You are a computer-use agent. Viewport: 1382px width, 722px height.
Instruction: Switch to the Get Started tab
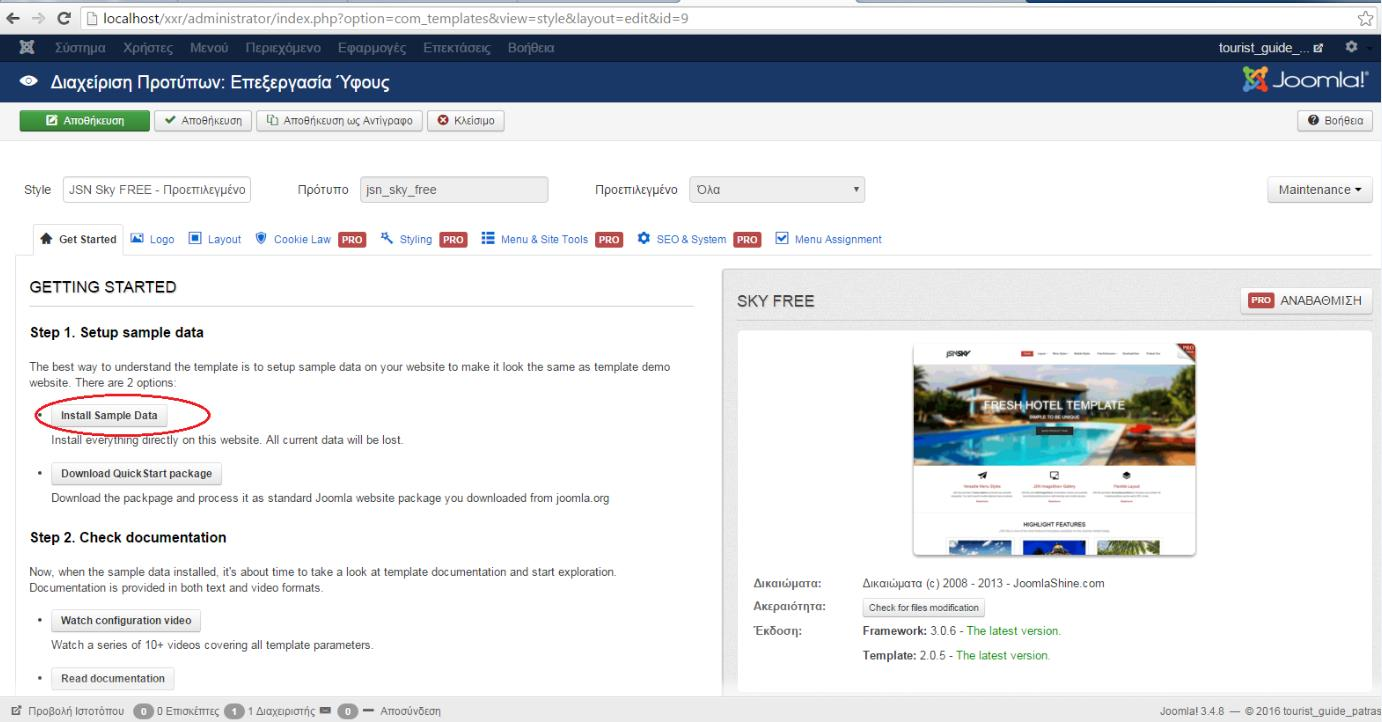tap(78, 239)
